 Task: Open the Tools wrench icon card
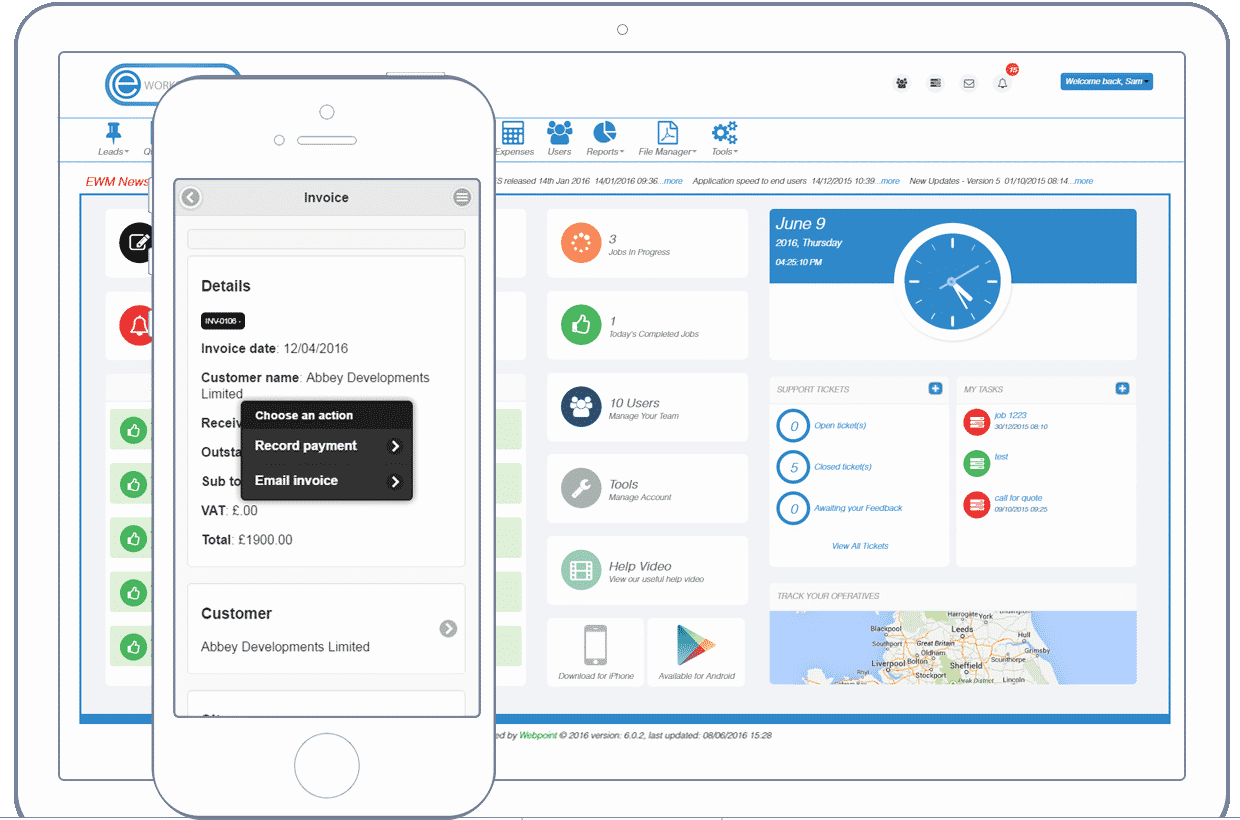pos(580,488)
